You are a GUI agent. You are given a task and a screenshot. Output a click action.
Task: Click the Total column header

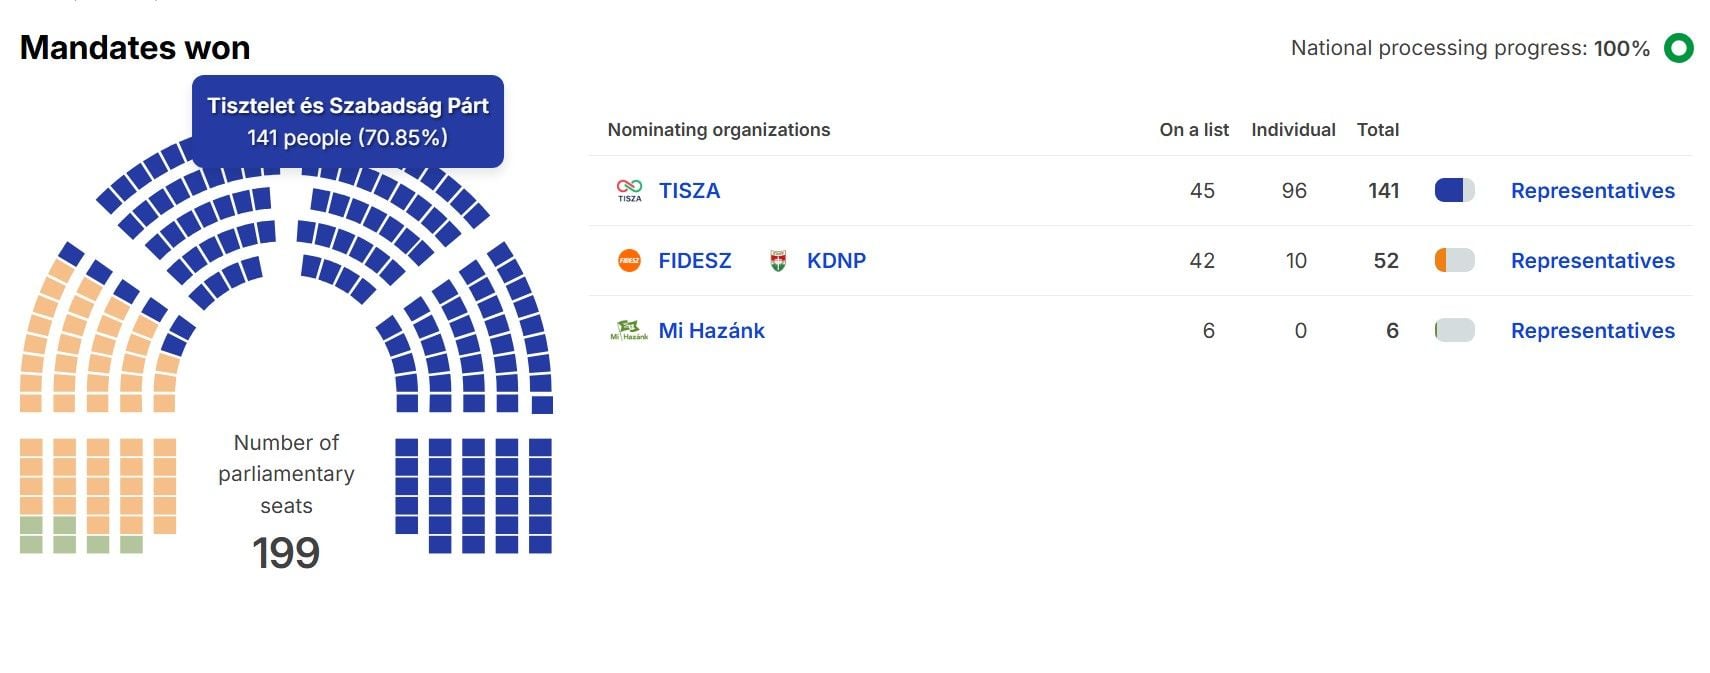[x=1377, y=130]
